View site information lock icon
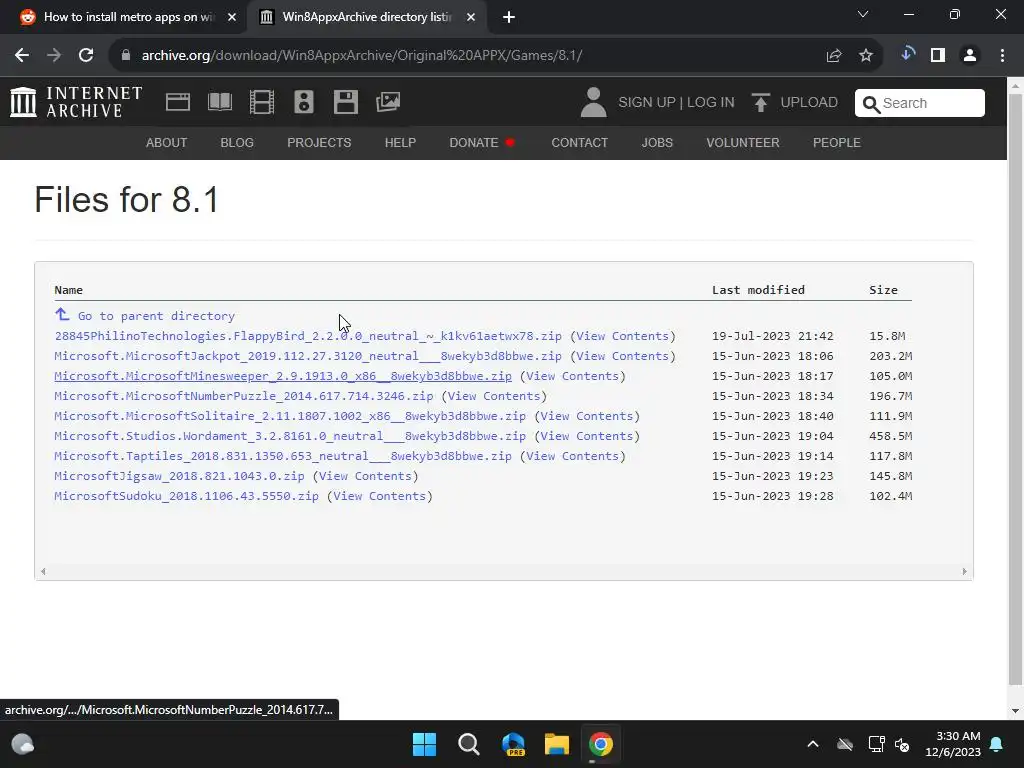Screen dimensions: 1024x768 click(126, 56)
